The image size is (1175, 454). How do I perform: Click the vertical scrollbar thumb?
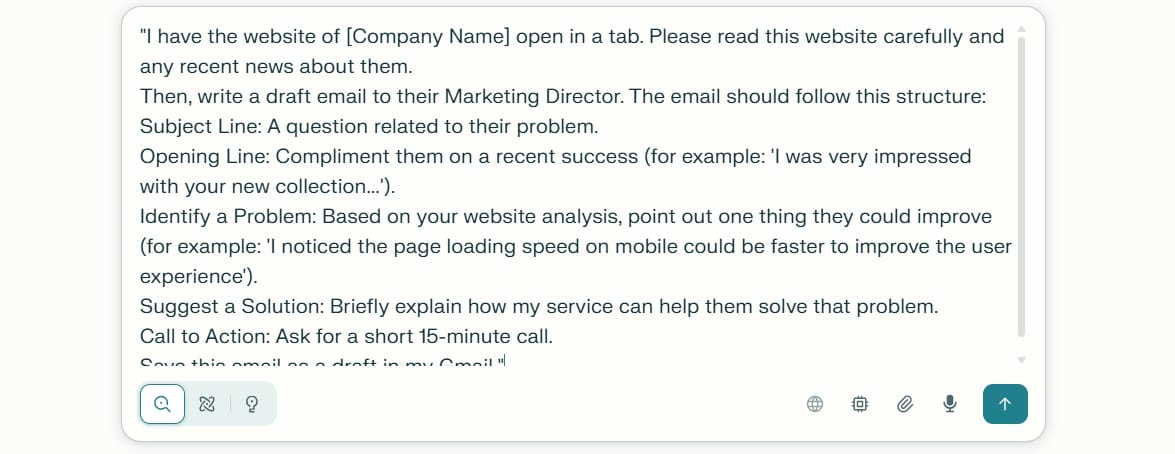tap(1021, 185)
